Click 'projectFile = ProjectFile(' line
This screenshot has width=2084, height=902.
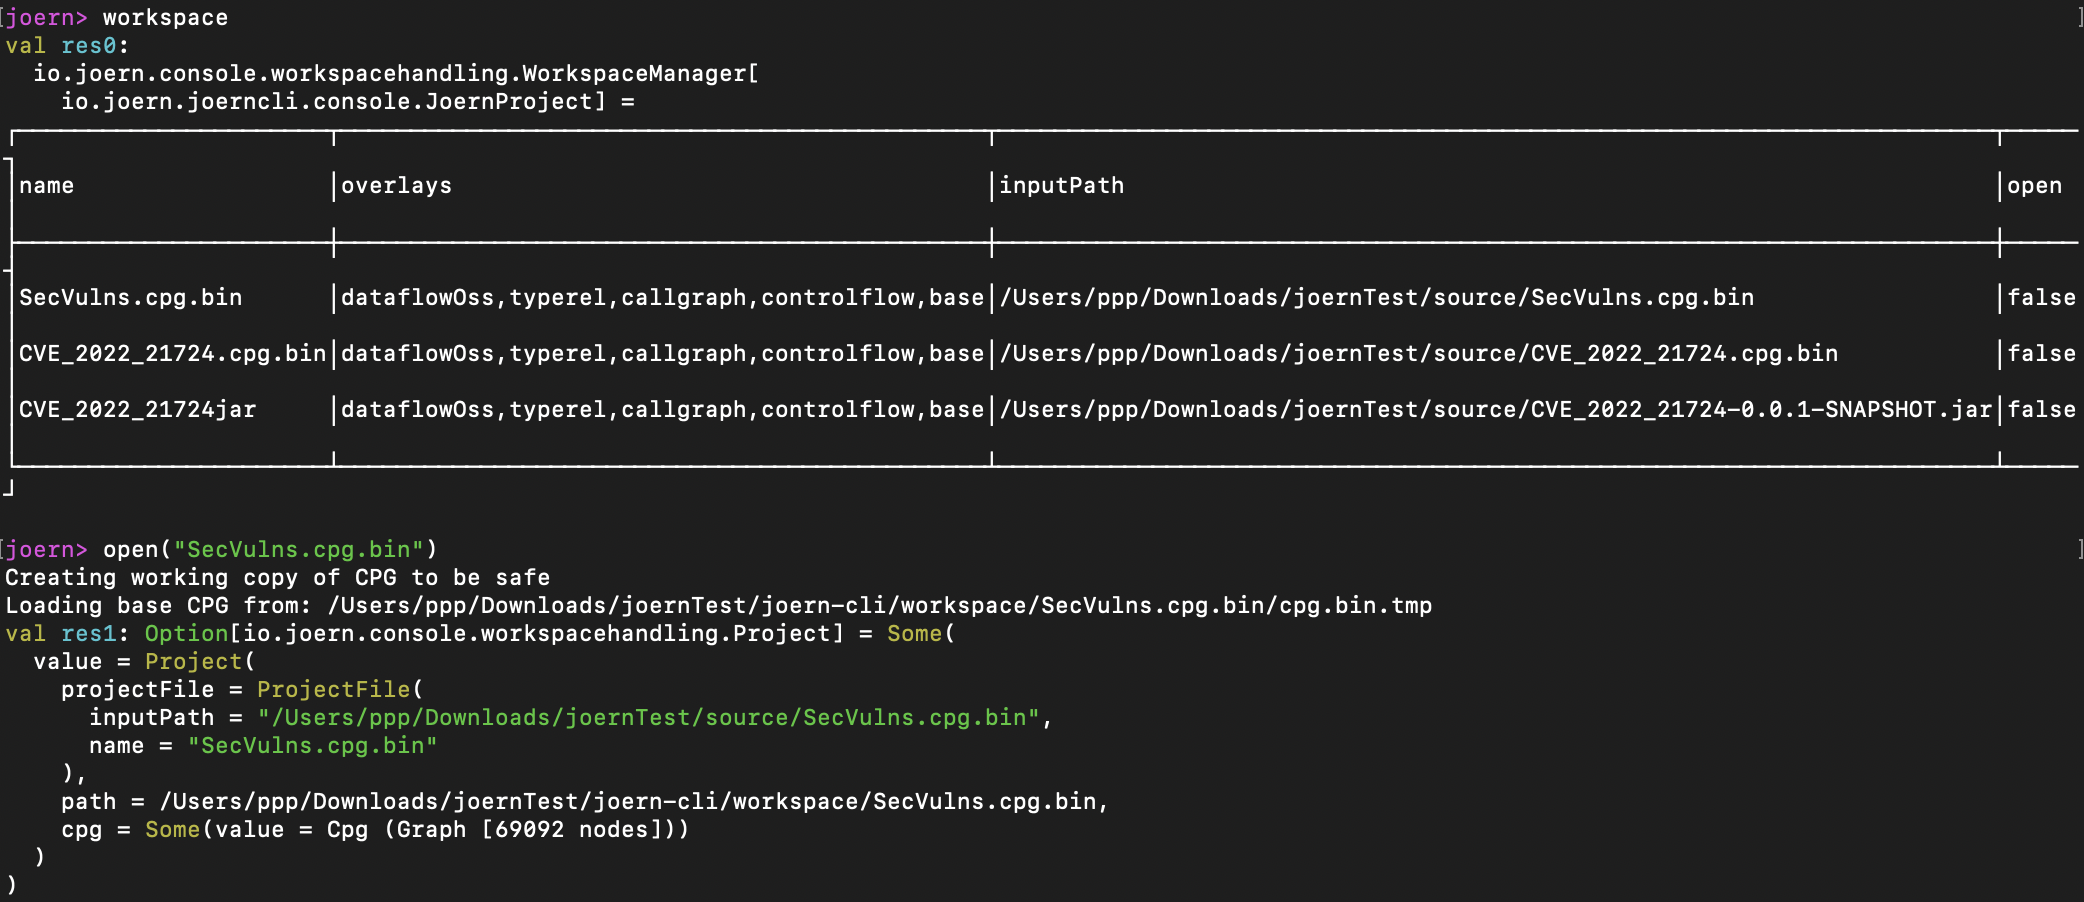click(242, 690)
